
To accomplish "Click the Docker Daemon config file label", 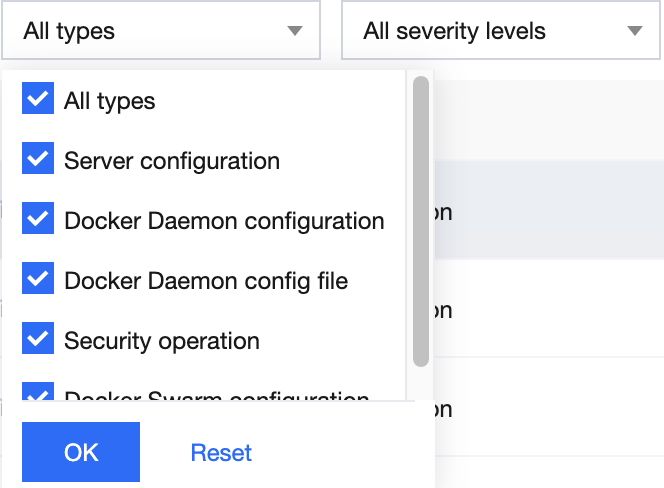I will tap(206, 280).
